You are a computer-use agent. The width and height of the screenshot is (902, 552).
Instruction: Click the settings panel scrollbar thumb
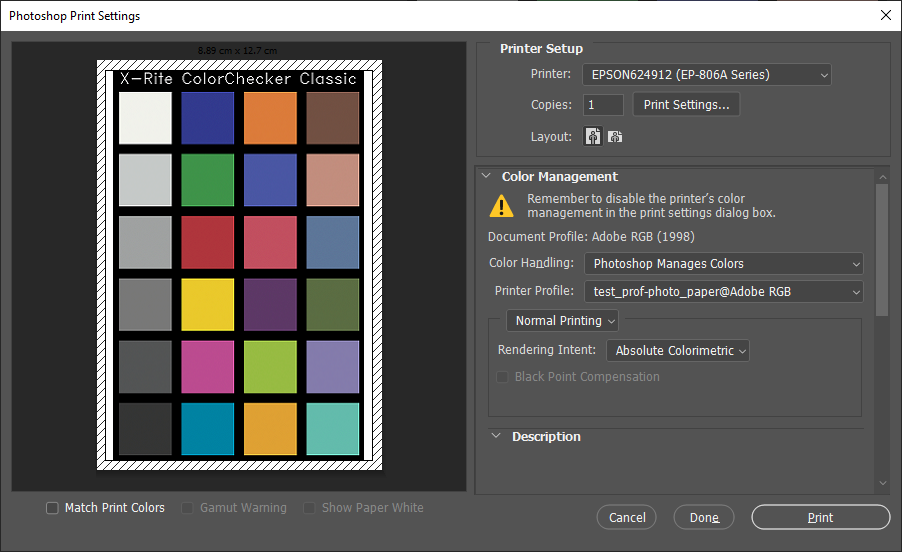click(x=882, y=250)
